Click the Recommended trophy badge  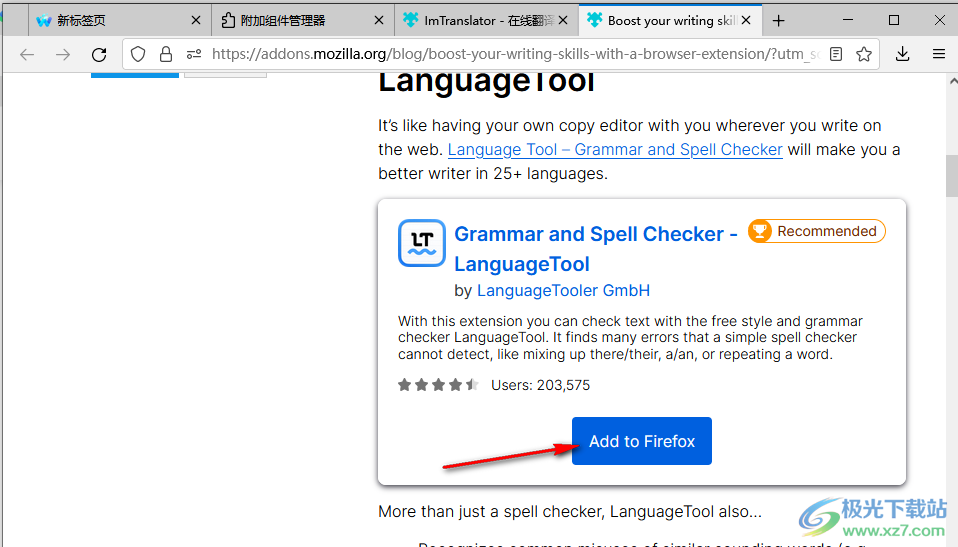(x=816, y=231)
